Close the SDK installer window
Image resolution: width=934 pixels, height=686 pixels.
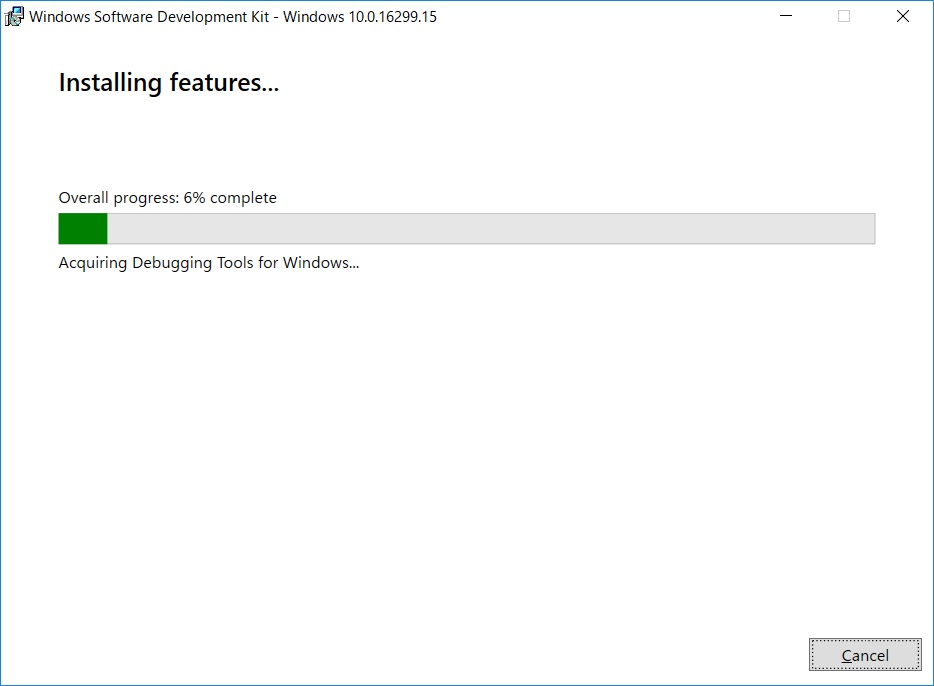coord(902,16)
